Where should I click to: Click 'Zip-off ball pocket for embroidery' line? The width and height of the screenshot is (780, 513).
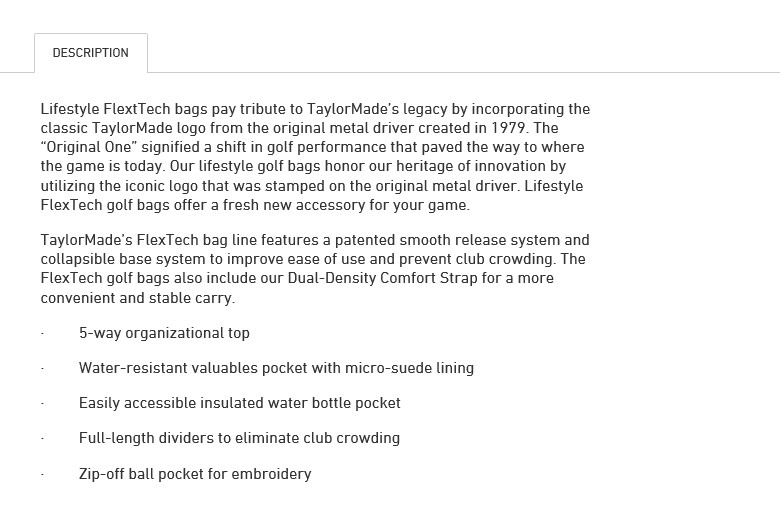point(195,473)
